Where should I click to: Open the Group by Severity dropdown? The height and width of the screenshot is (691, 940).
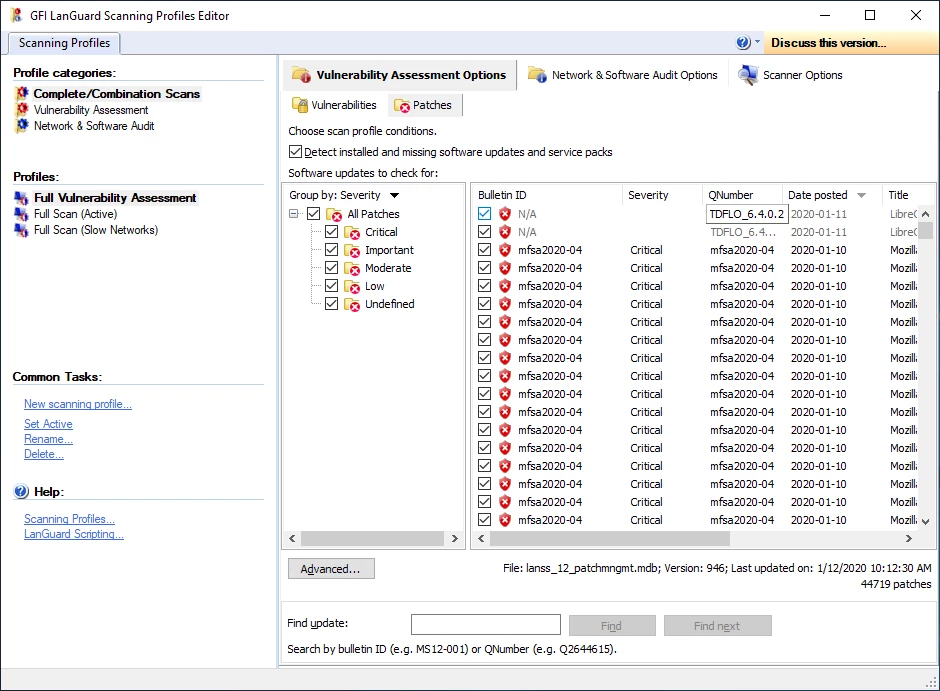pyautogui.click(x=393, y=196)
